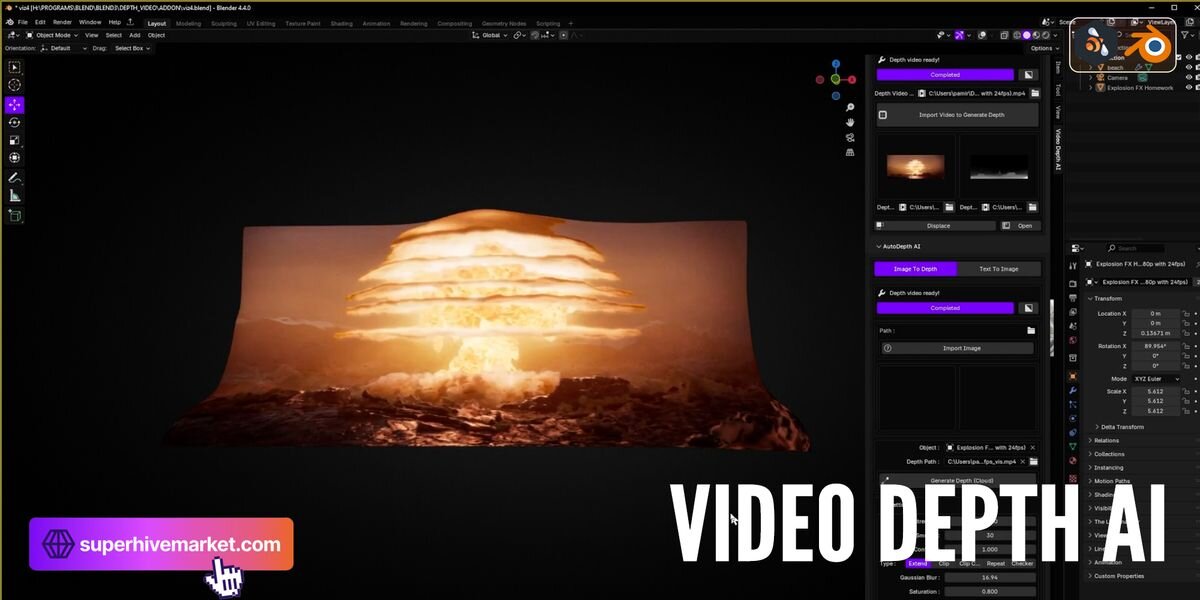Clear the Object field with X icon
Image resolution: width=1200 pixels, height=600 pixels.
(1032, 447)
